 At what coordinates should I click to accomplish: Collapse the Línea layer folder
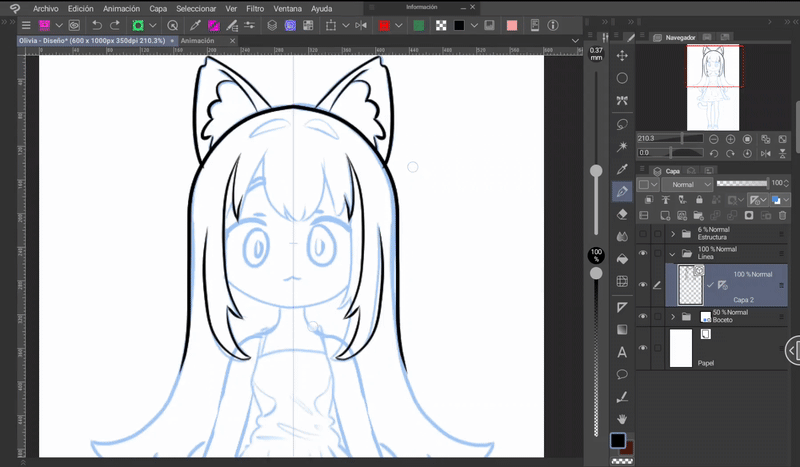(671, 253)
